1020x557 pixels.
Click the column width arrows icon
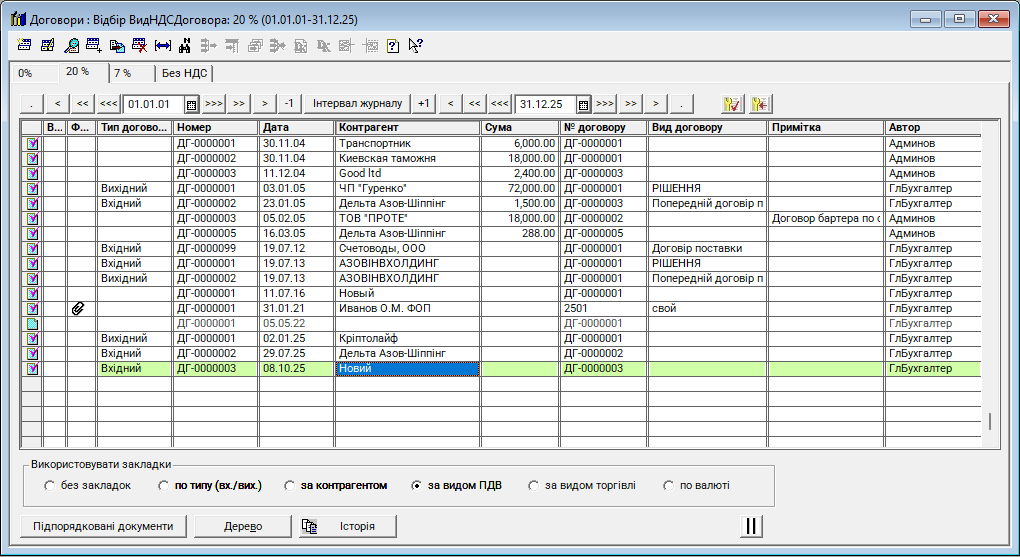coord(163,45)
